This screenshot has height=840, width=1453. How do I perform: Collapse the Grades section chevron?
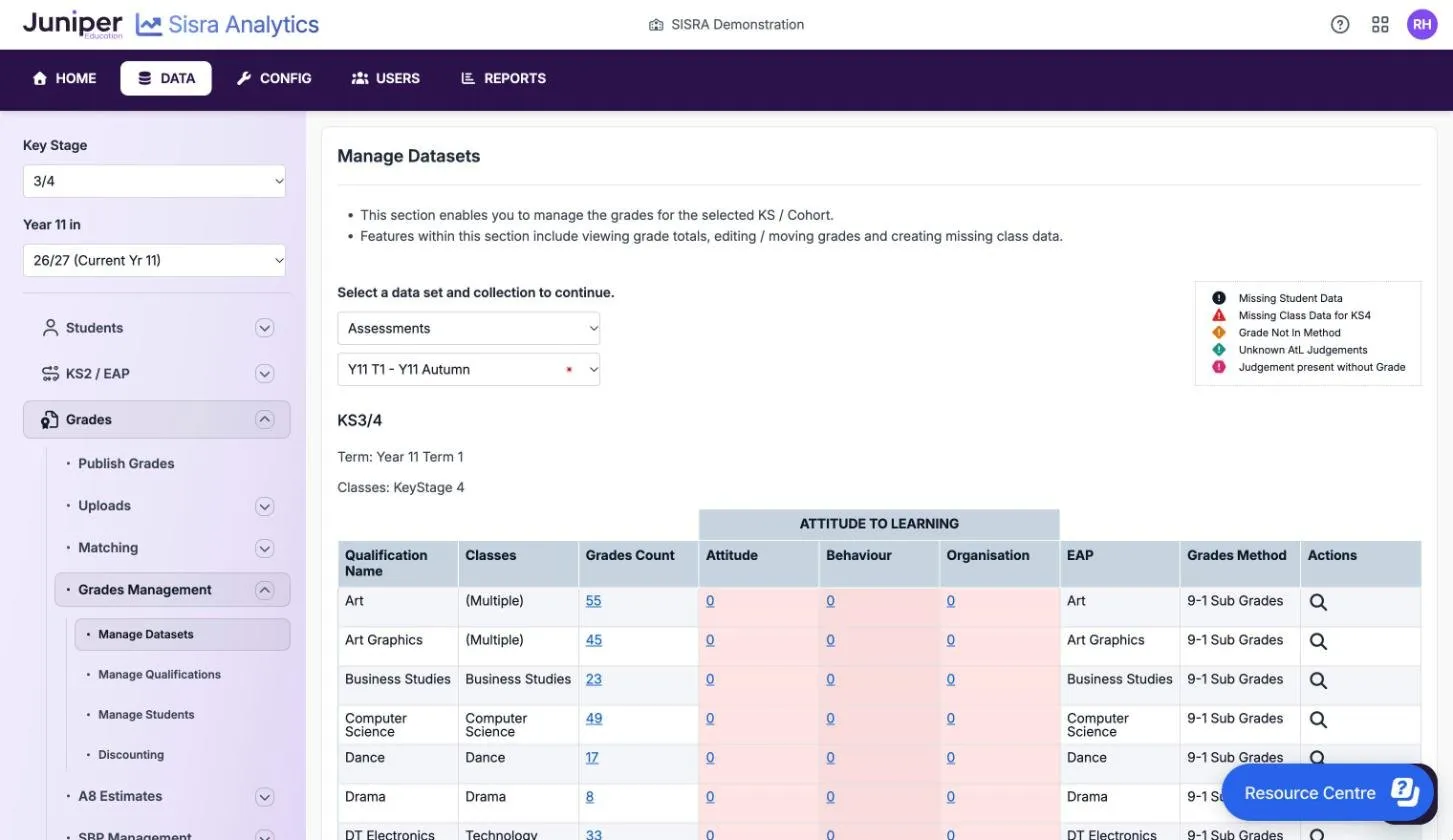point(264,420)
